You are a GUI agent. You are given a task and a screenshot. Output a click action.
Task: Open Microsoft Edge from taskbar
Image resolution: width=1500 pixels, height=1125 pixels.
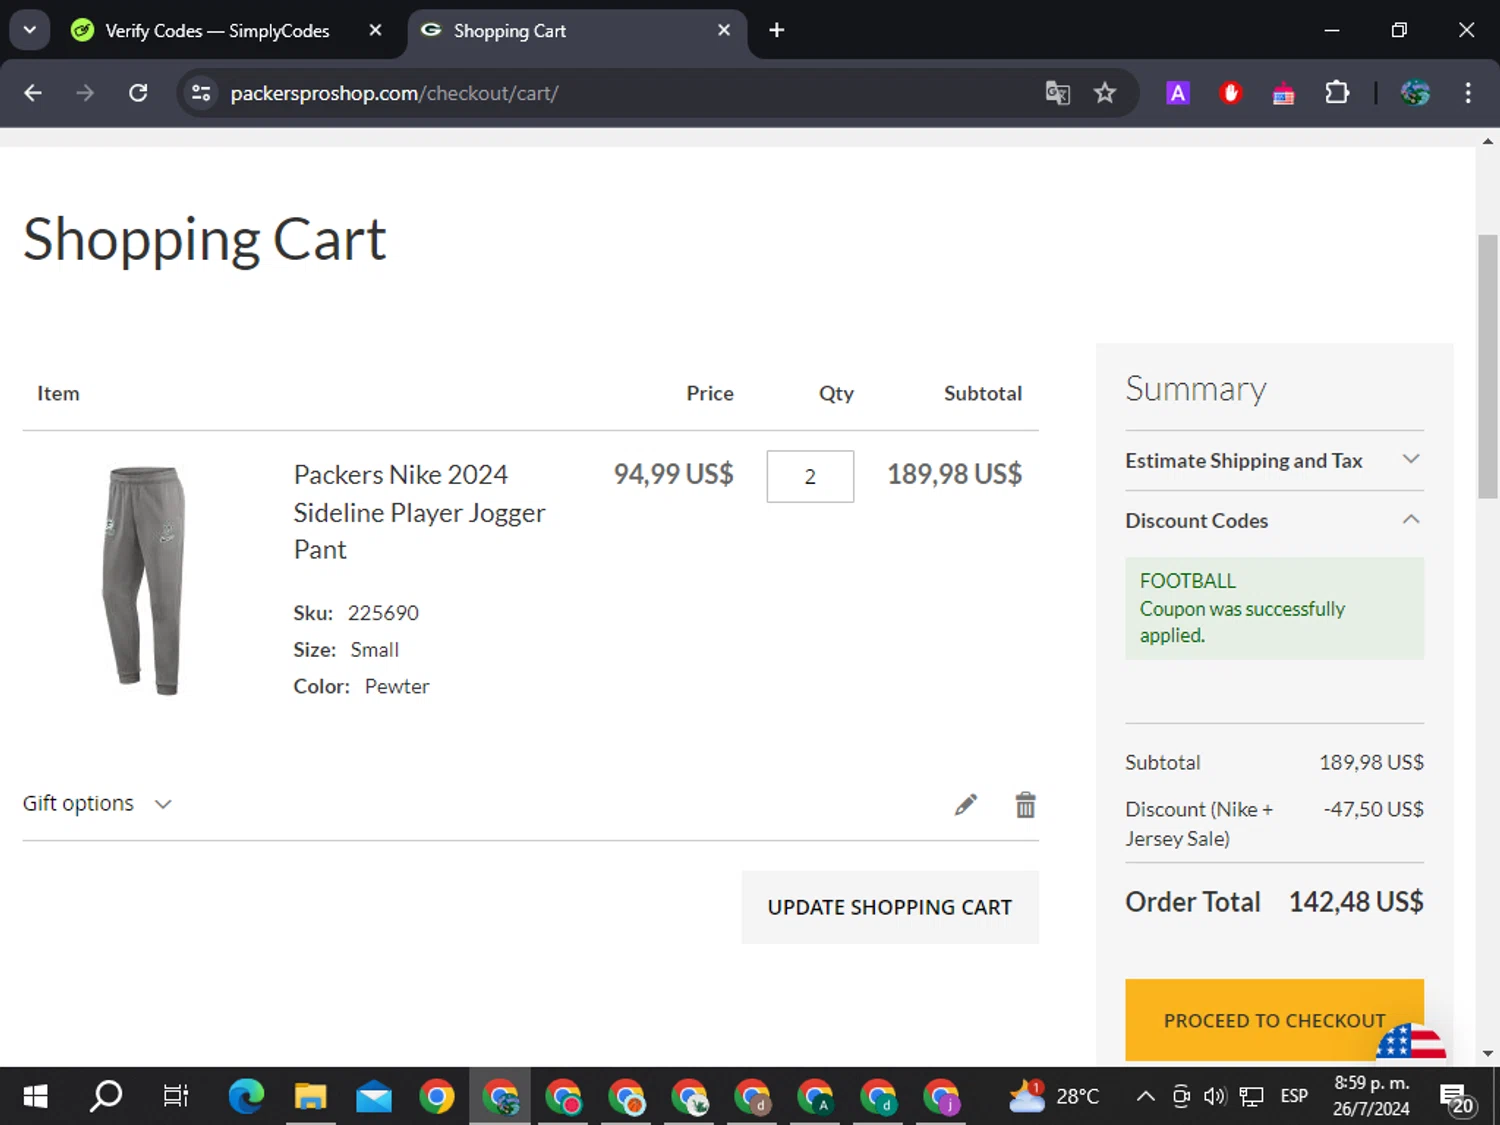coord(246,1097)
